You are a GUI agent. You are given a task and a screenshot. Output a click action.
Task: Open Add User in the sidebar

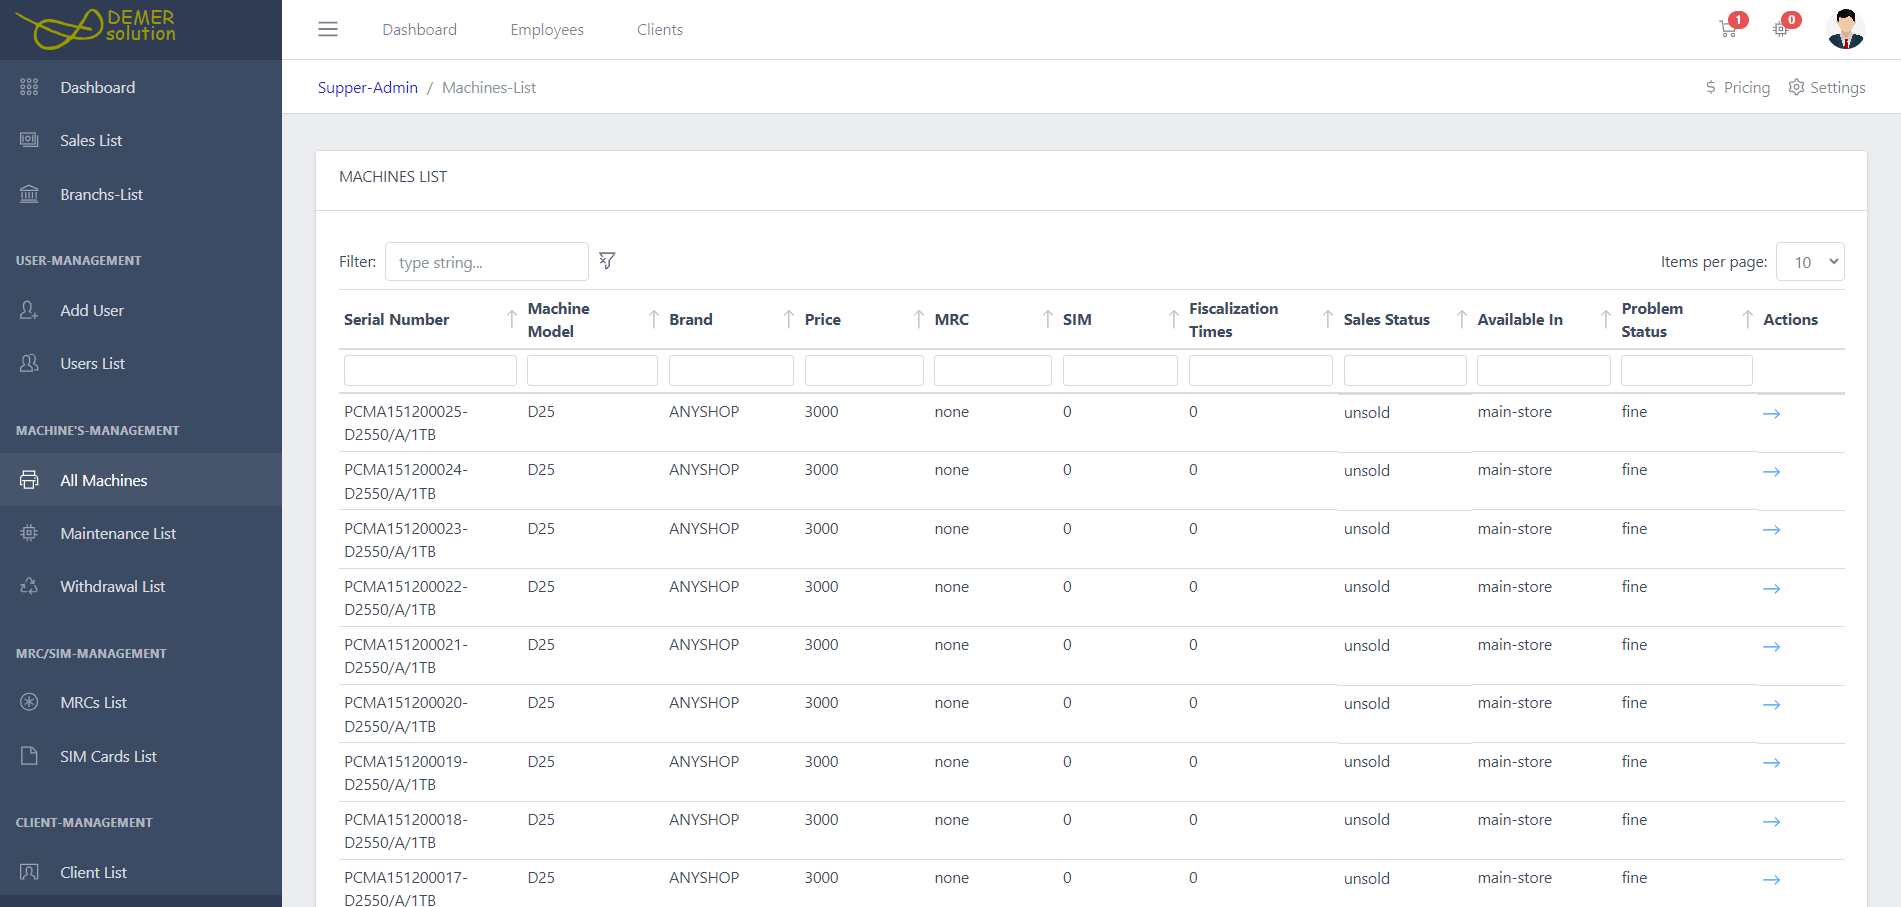[x=141, y=310]
